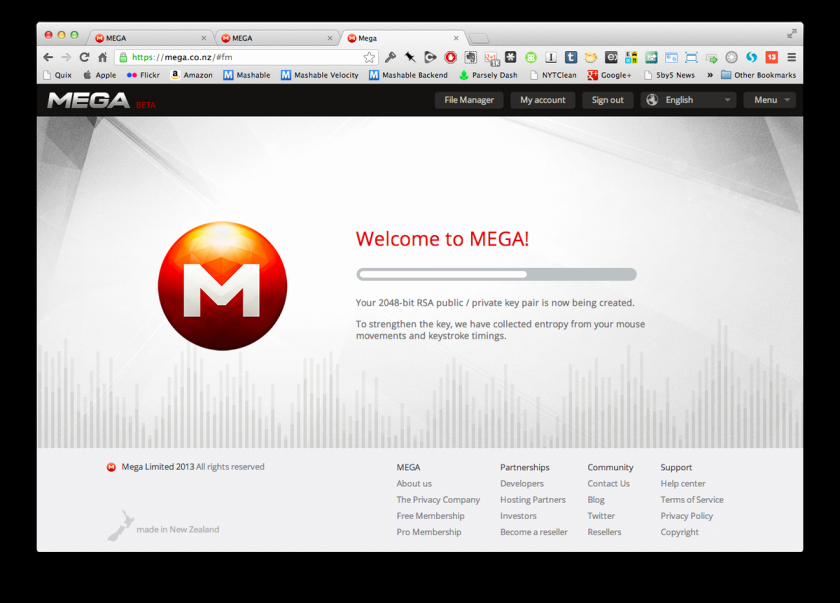Open the green smiley face extension

click(531, 57)
